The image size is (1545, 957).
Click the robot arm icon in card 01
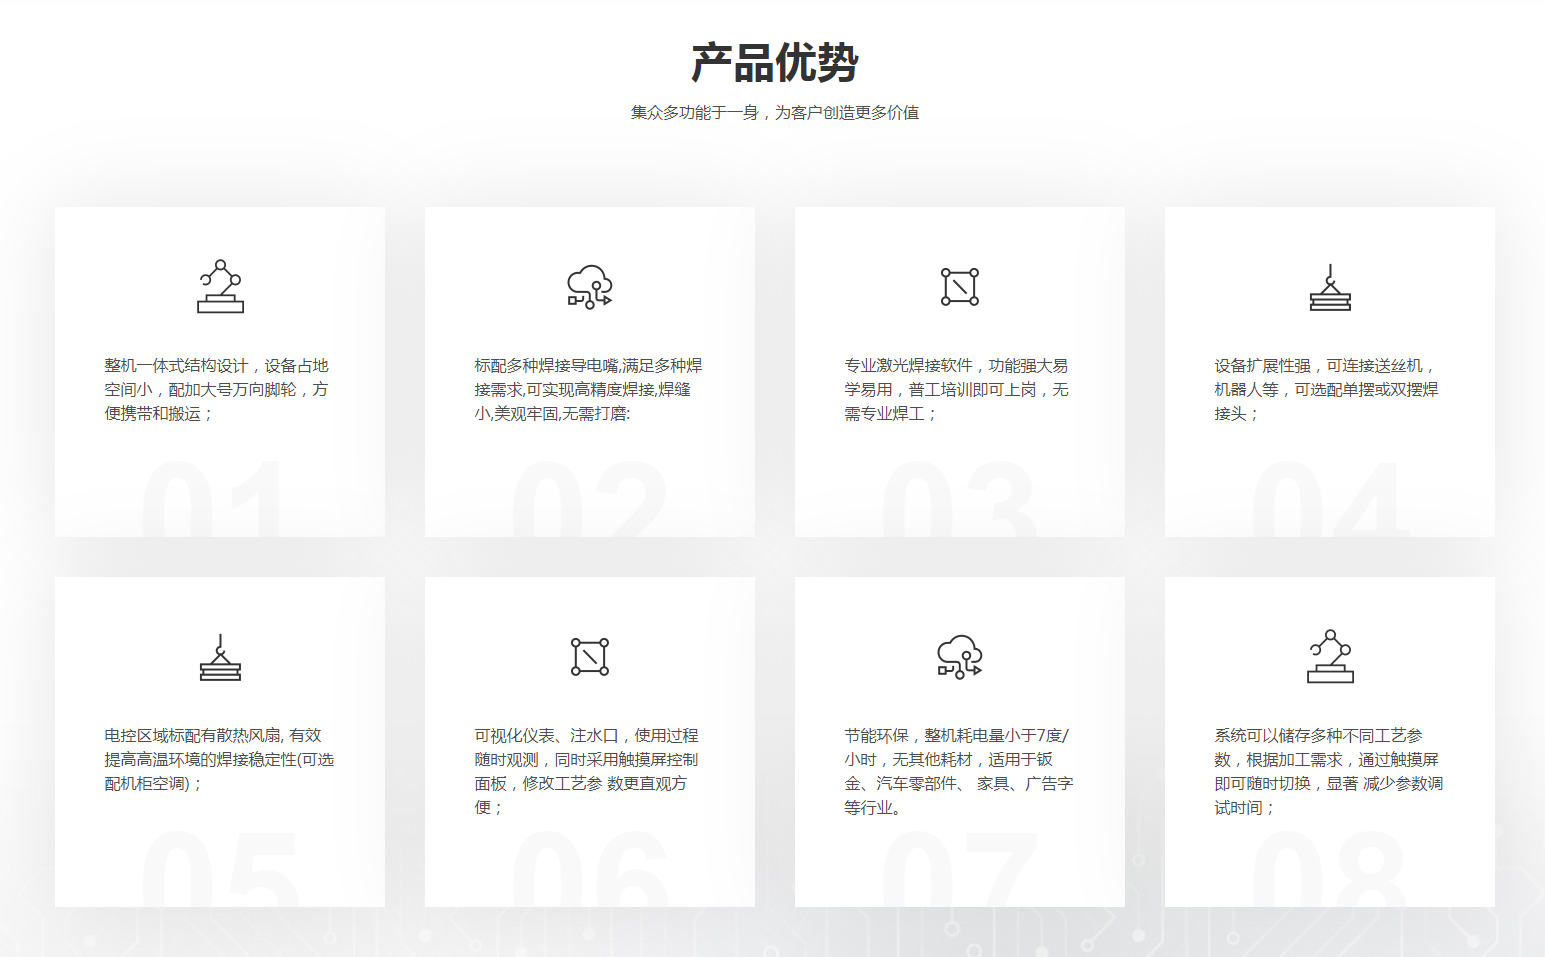220,287
